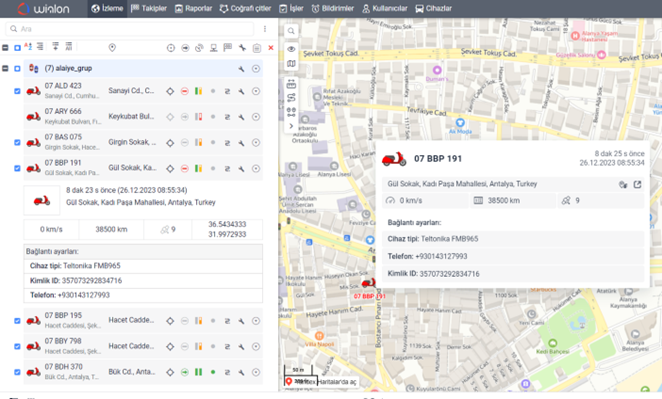This screenshot has width=662, height=399.
Task: Click Kimlik ID value in left details
Action: pyautogui.click(x=92, y=281)
